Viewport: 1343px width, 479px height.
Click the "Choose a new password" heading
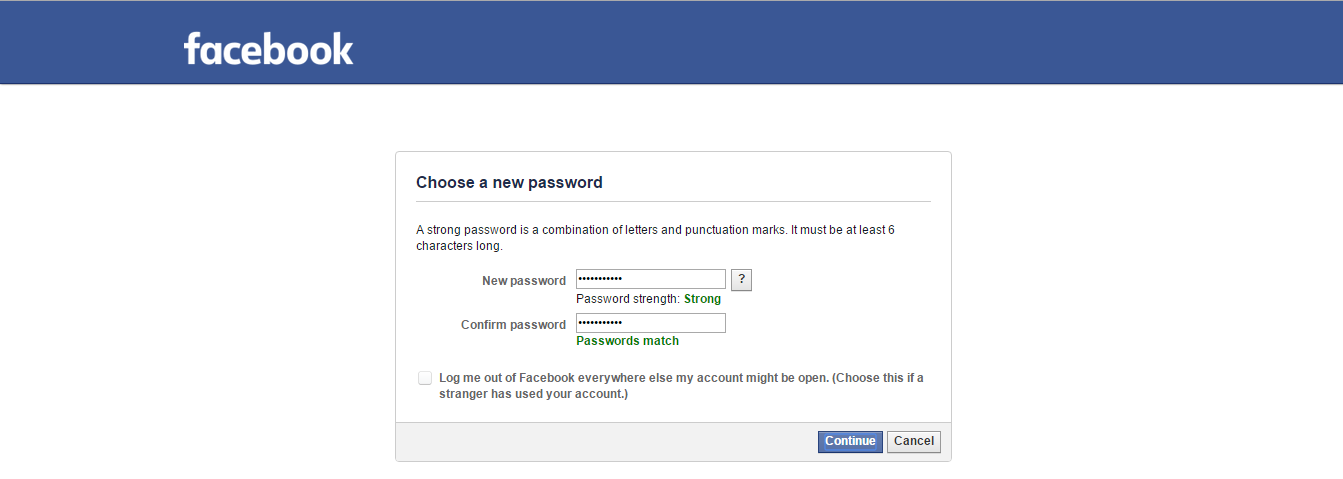(x=509, y=183)
